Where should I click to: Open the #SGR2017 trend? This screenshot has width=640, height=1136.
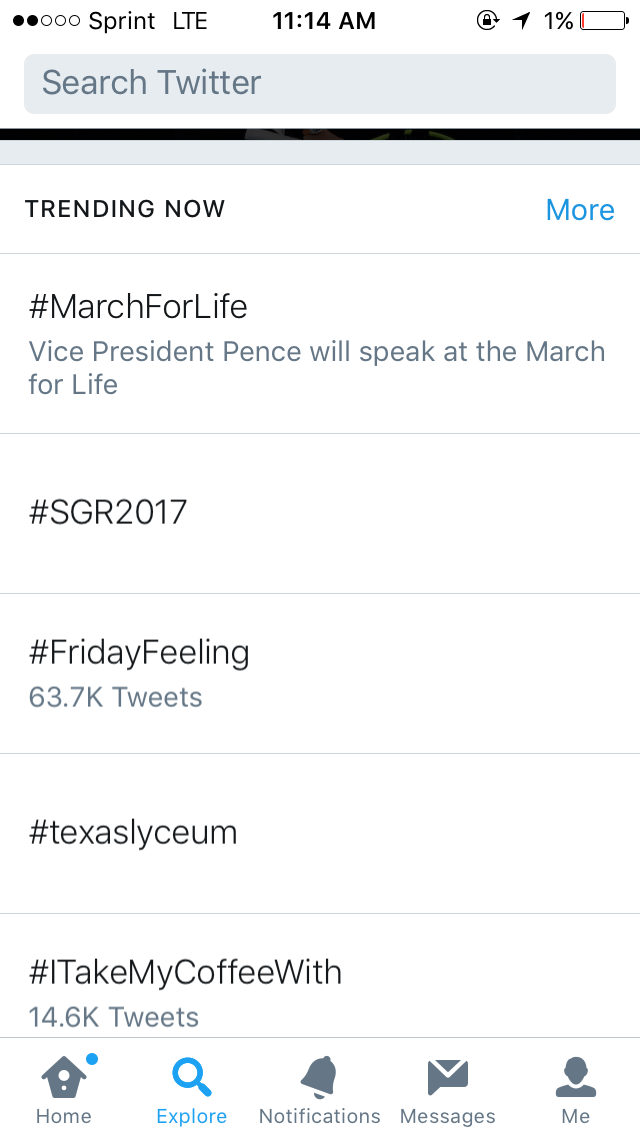click(320, 514)
